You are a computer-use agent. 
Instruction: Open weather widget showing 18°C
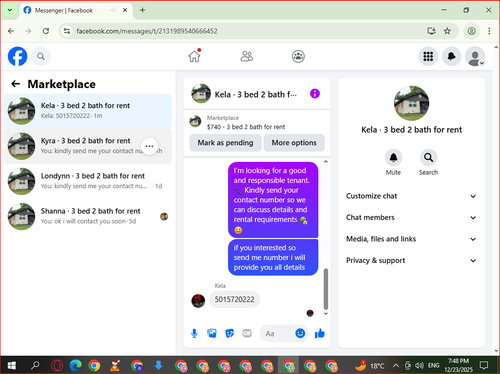pyautogui.click(x=369, y=366)
